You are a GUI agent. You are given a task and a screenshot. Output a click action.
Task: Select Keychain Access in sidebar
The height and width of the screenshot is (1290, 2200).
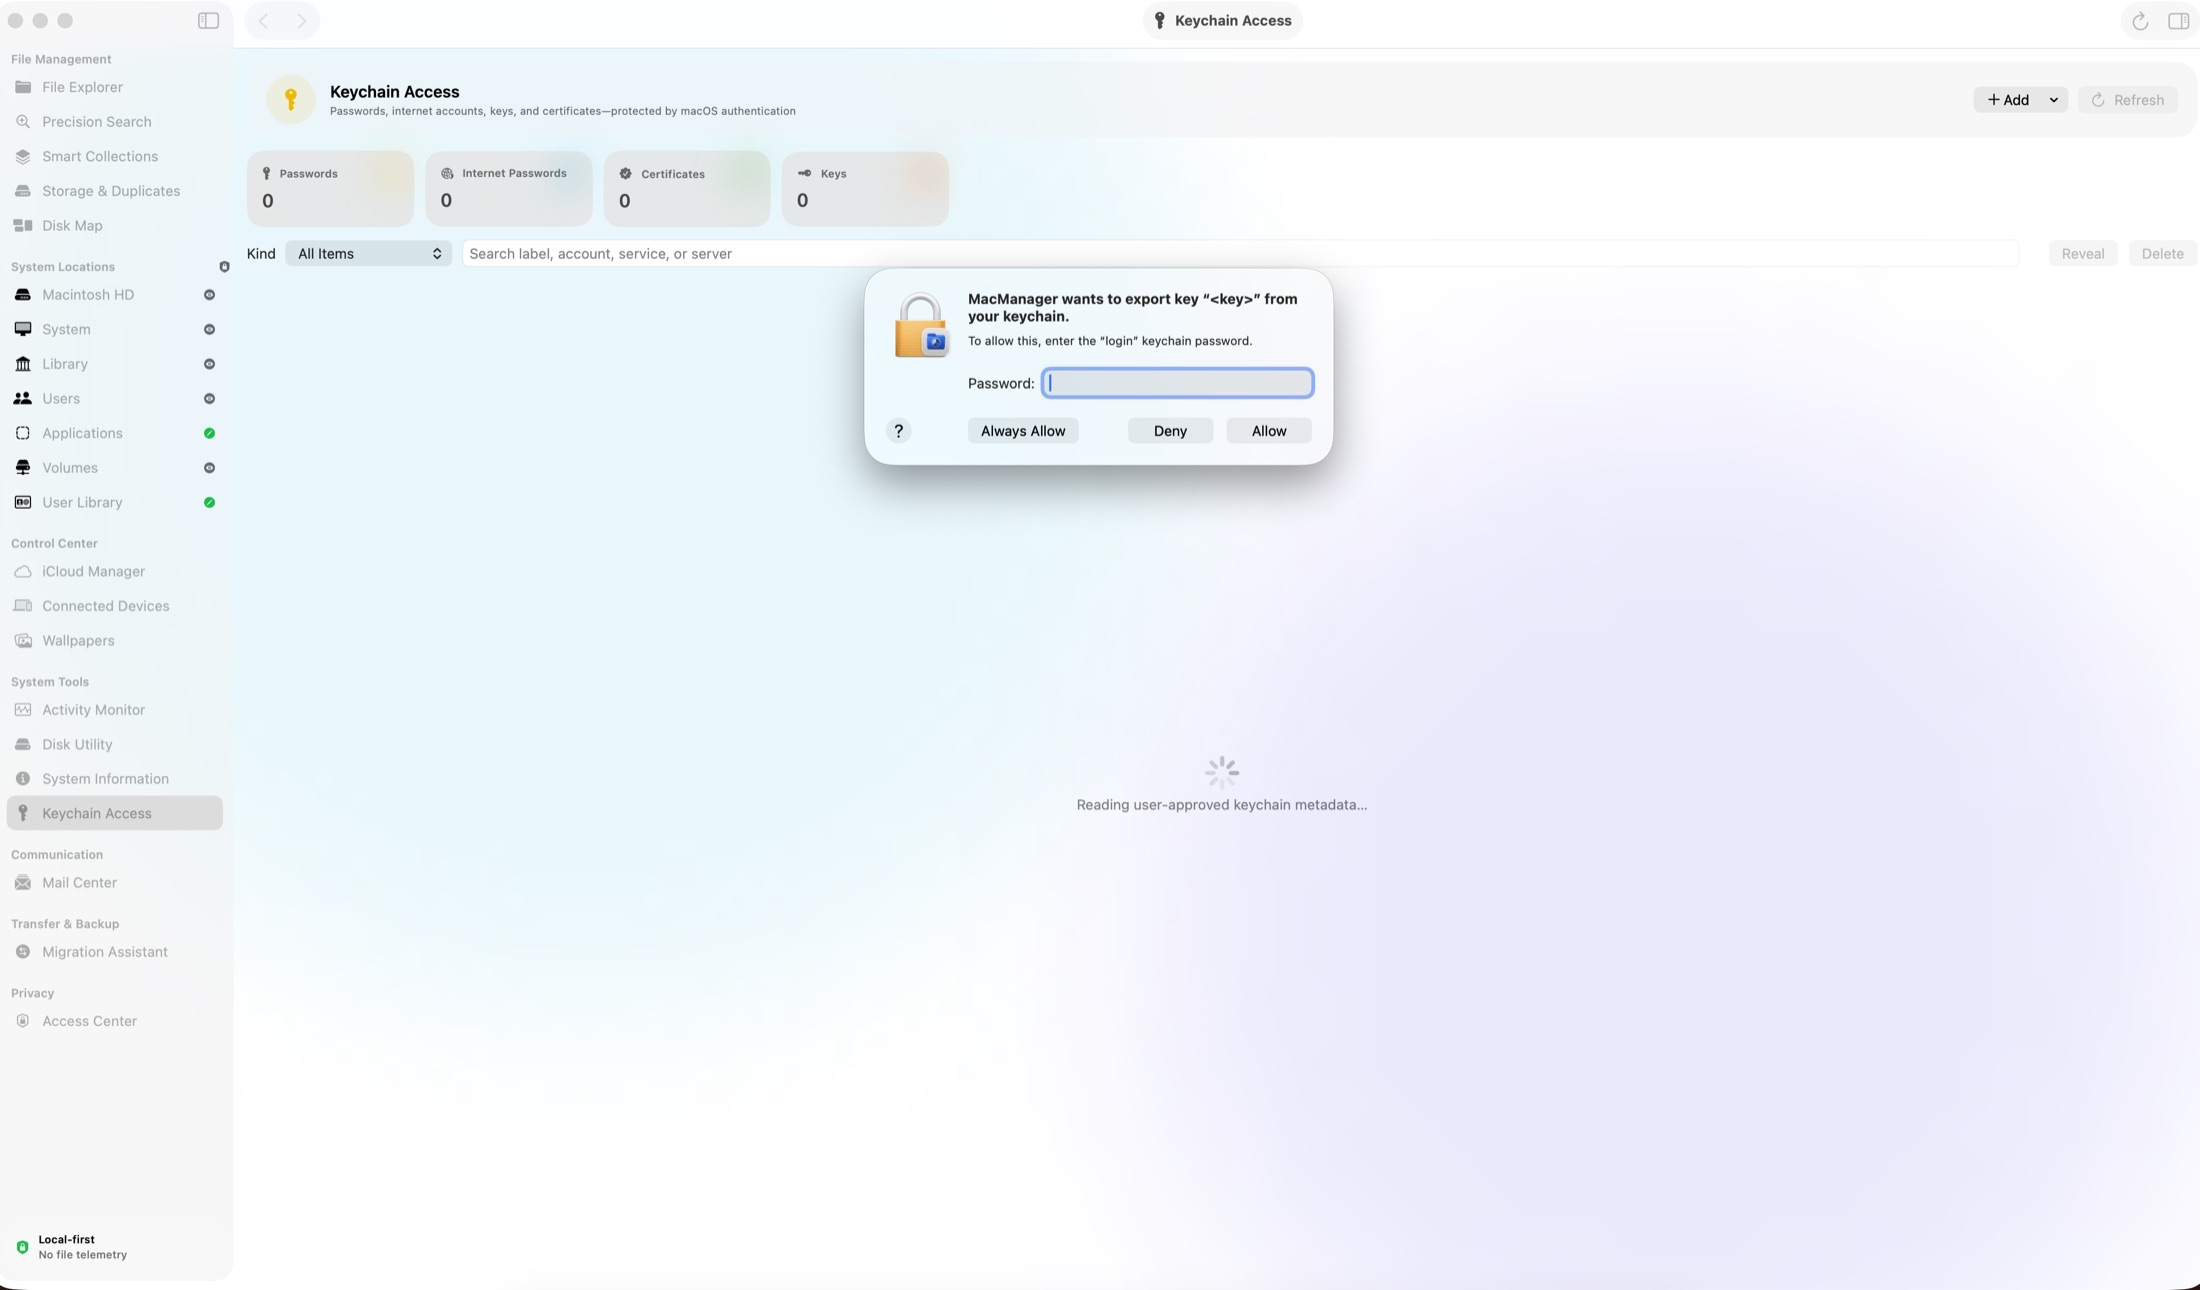[114, 814]
